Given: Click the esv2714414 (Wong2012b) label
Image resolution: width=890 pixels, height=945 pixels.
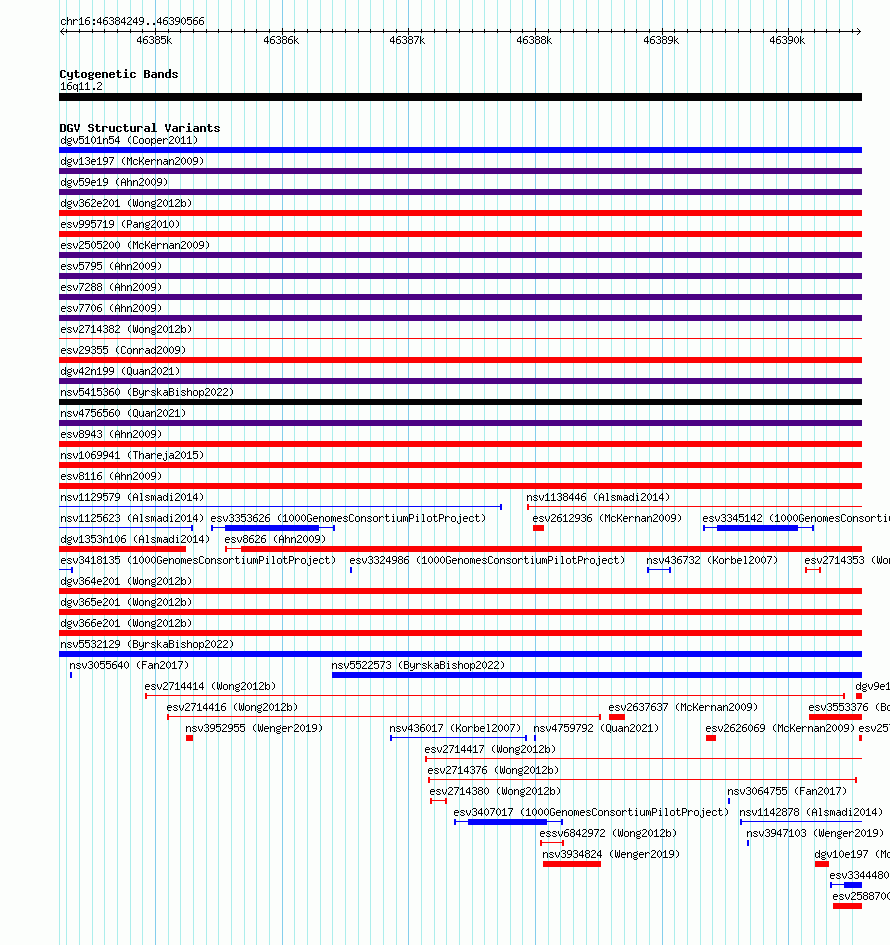Looking at the screenshot, I should tap(210, 686).
